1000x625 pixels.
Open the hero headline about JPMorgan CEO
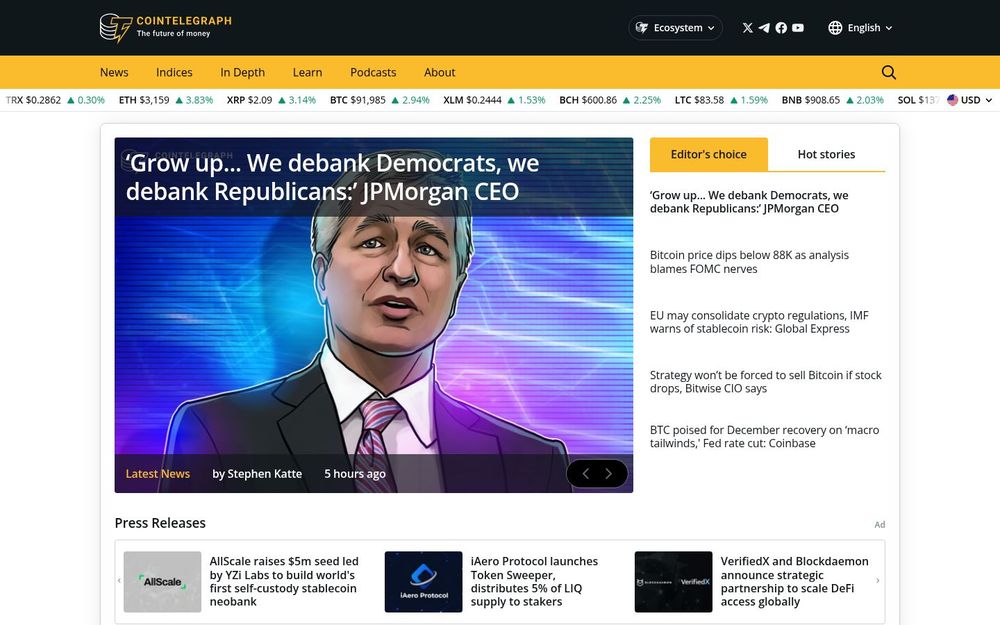pos(332,177)
